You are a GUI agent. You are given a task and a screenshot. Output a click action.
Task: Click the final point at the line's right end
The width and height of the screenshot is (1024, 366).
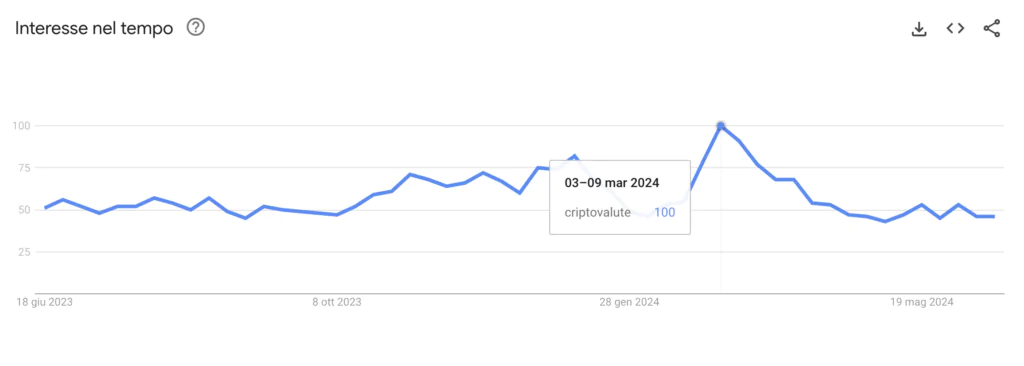tap(993, 216)
